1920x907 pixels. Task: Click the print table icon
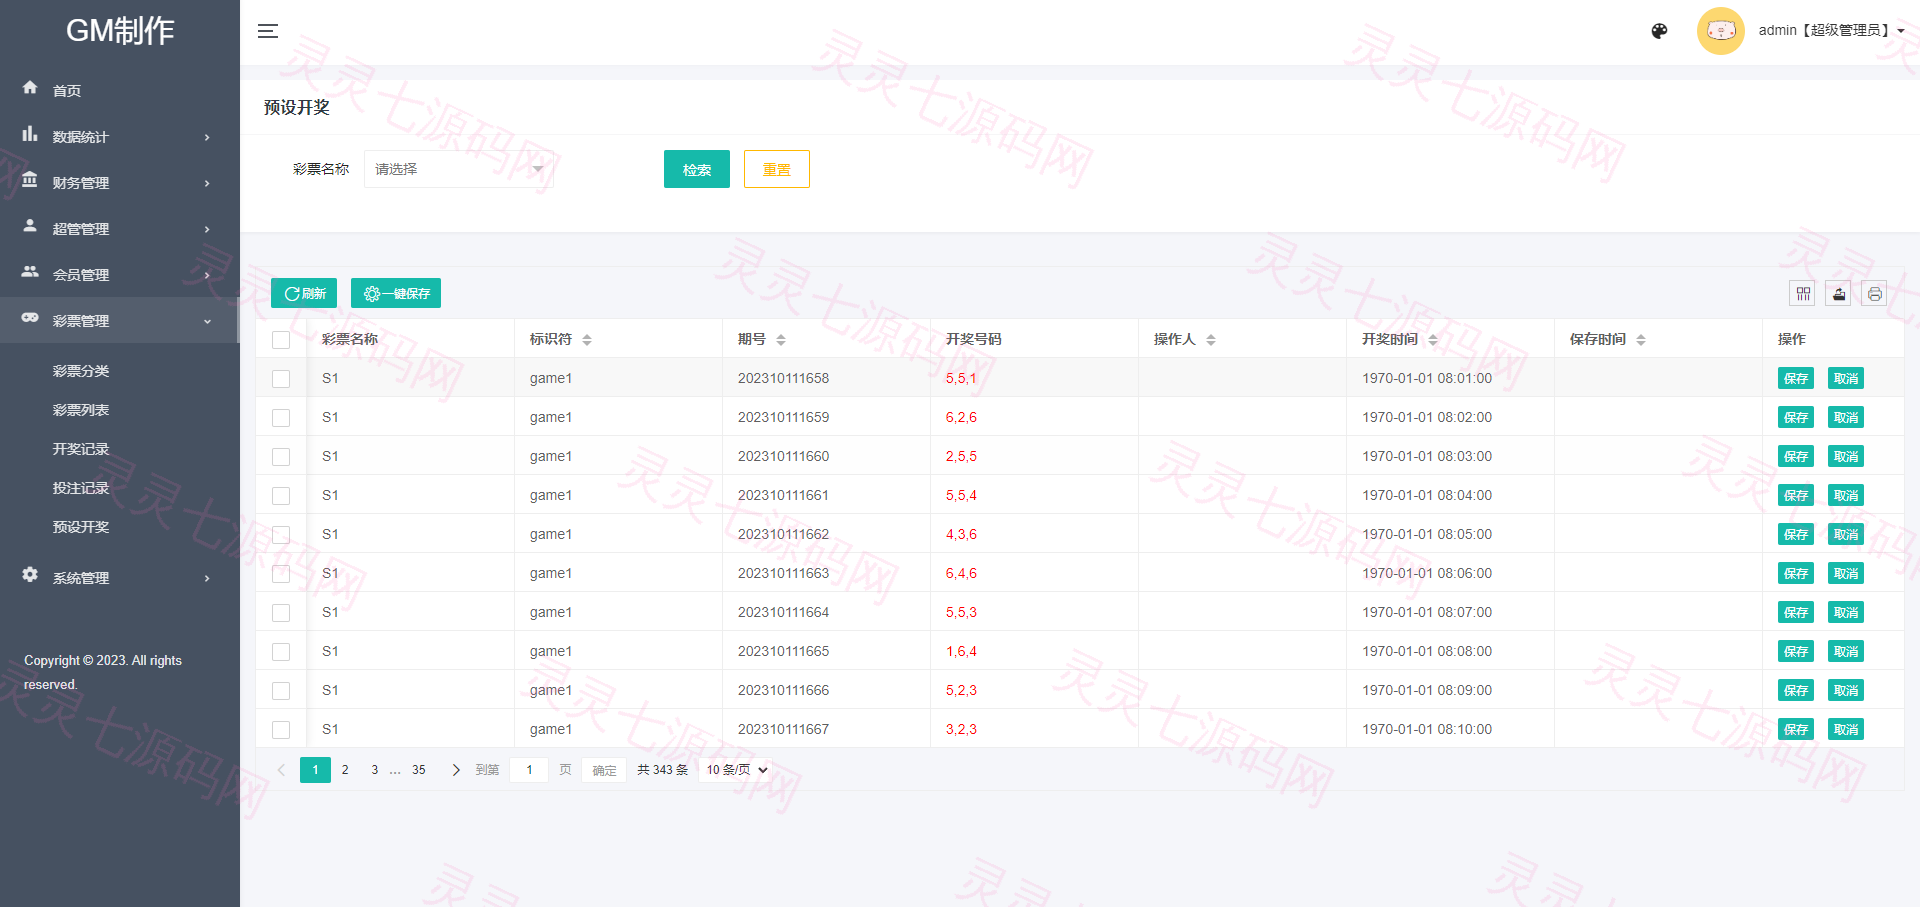coord(1875,294)
